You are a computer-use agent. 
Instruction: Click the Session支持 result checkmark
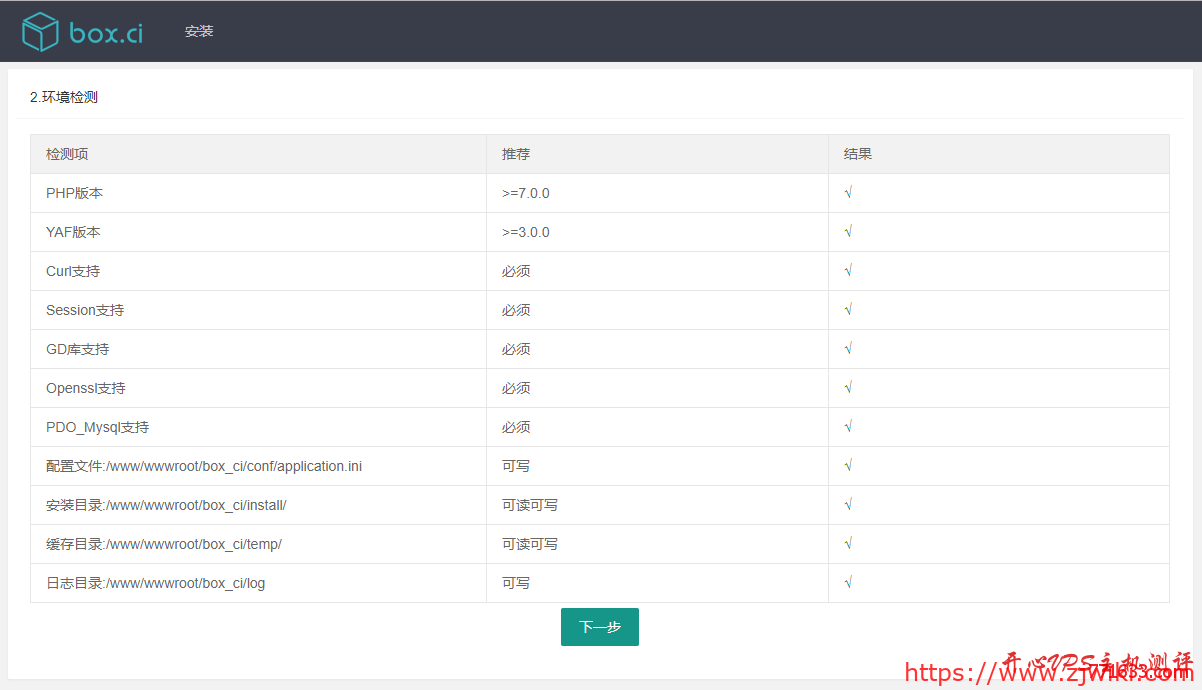(848, 310)
